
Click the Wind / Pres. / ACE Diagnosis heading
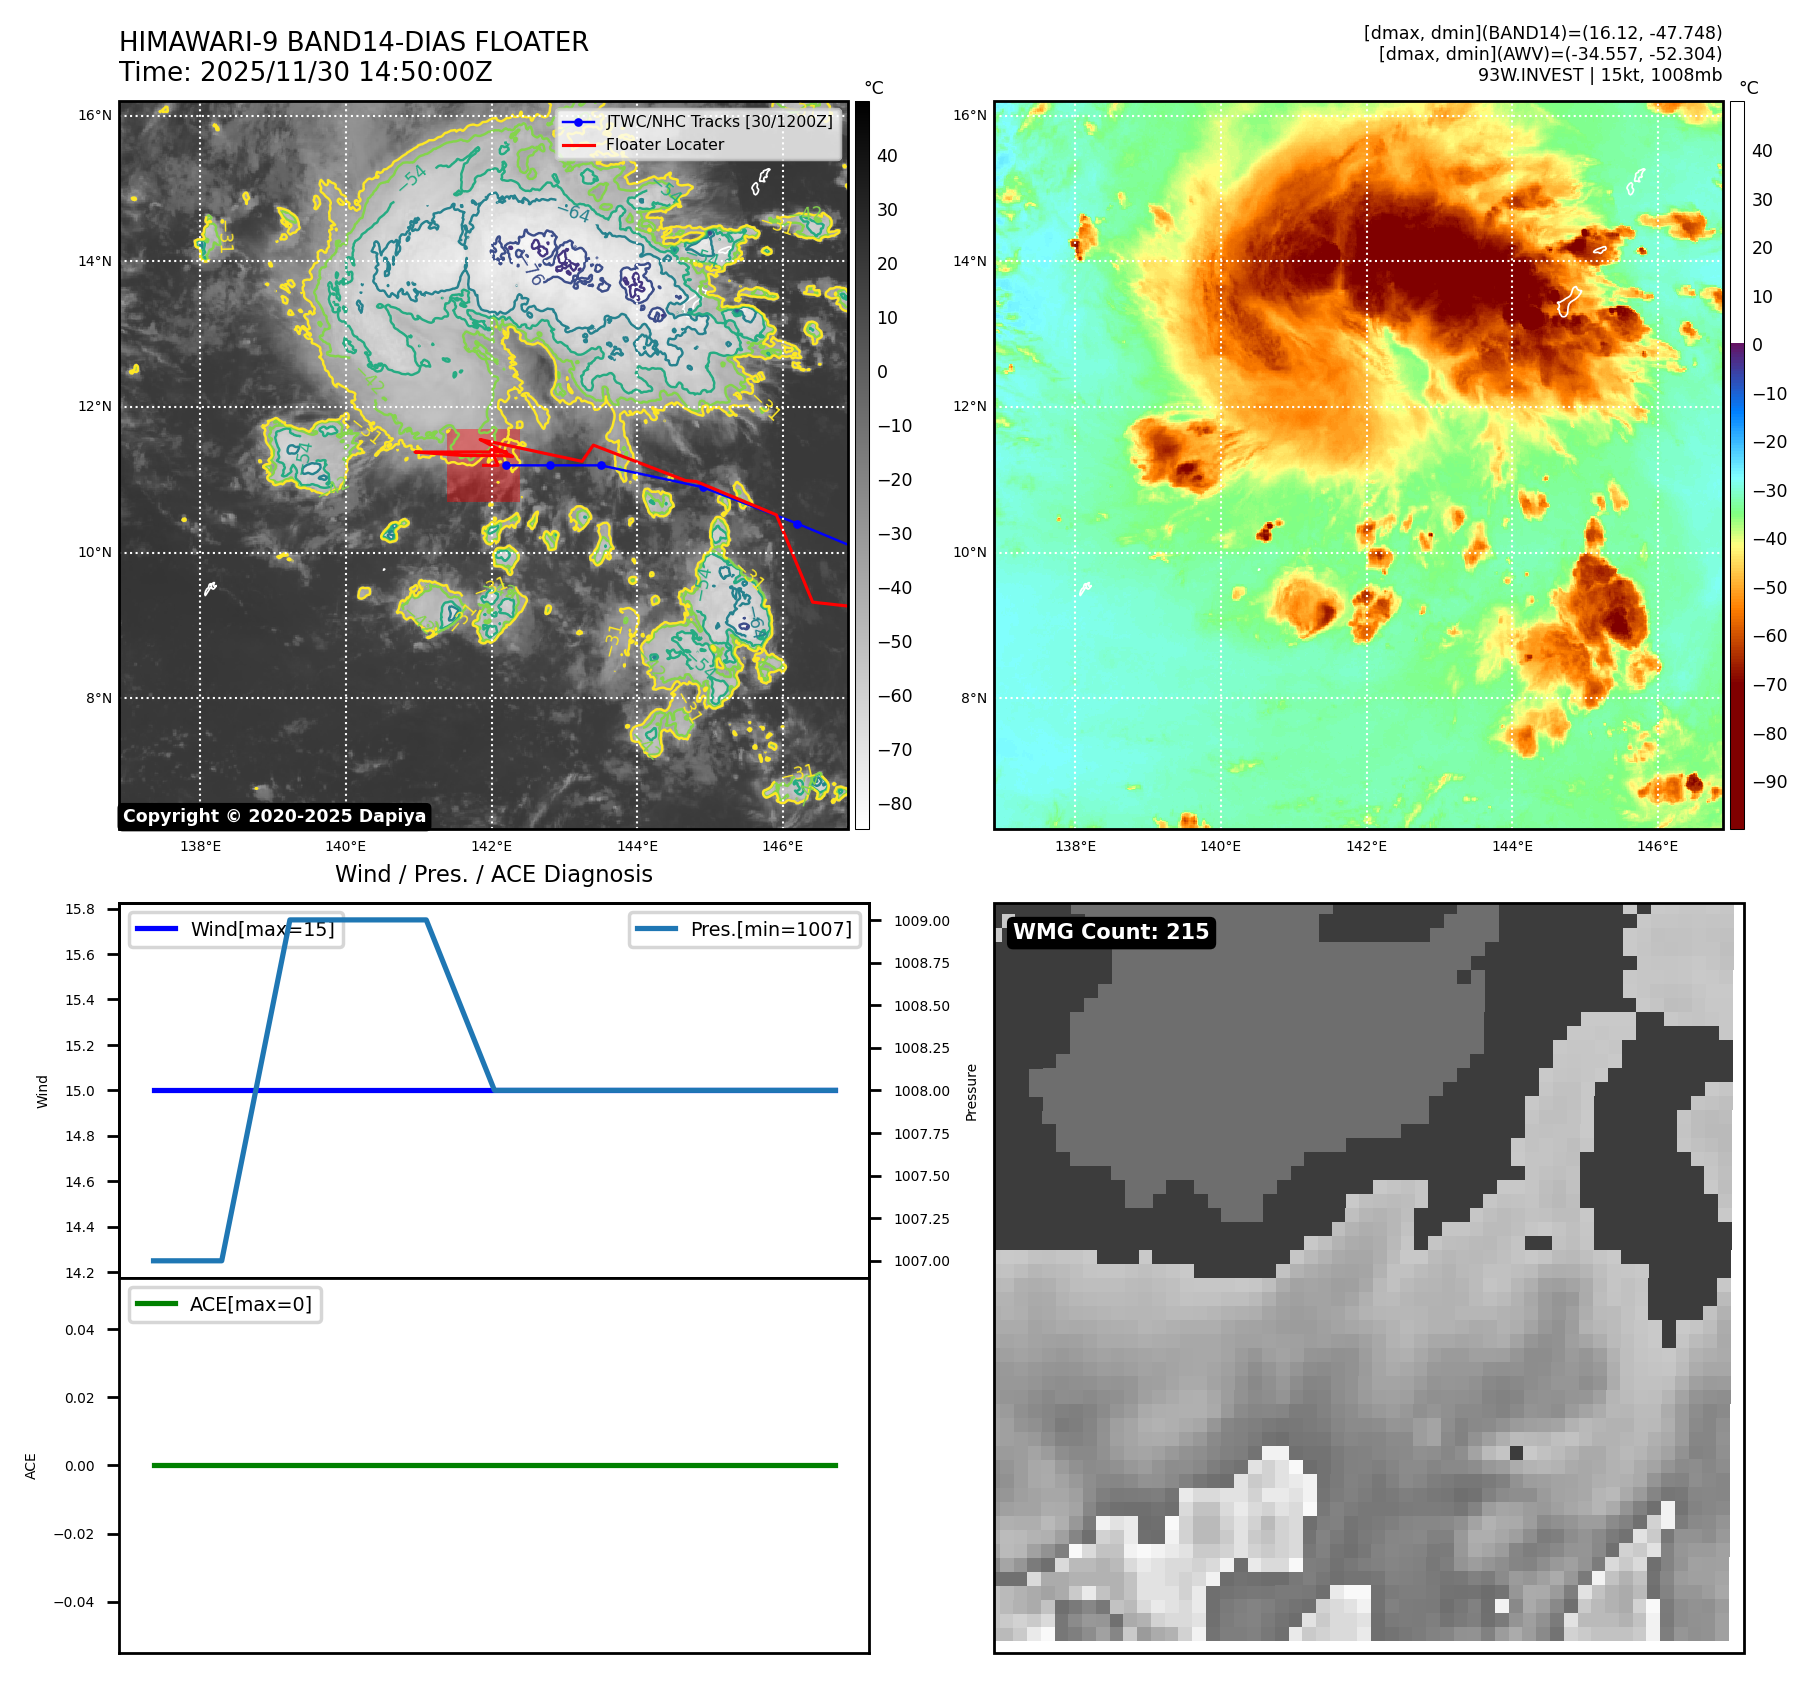(x=493, y=874)
